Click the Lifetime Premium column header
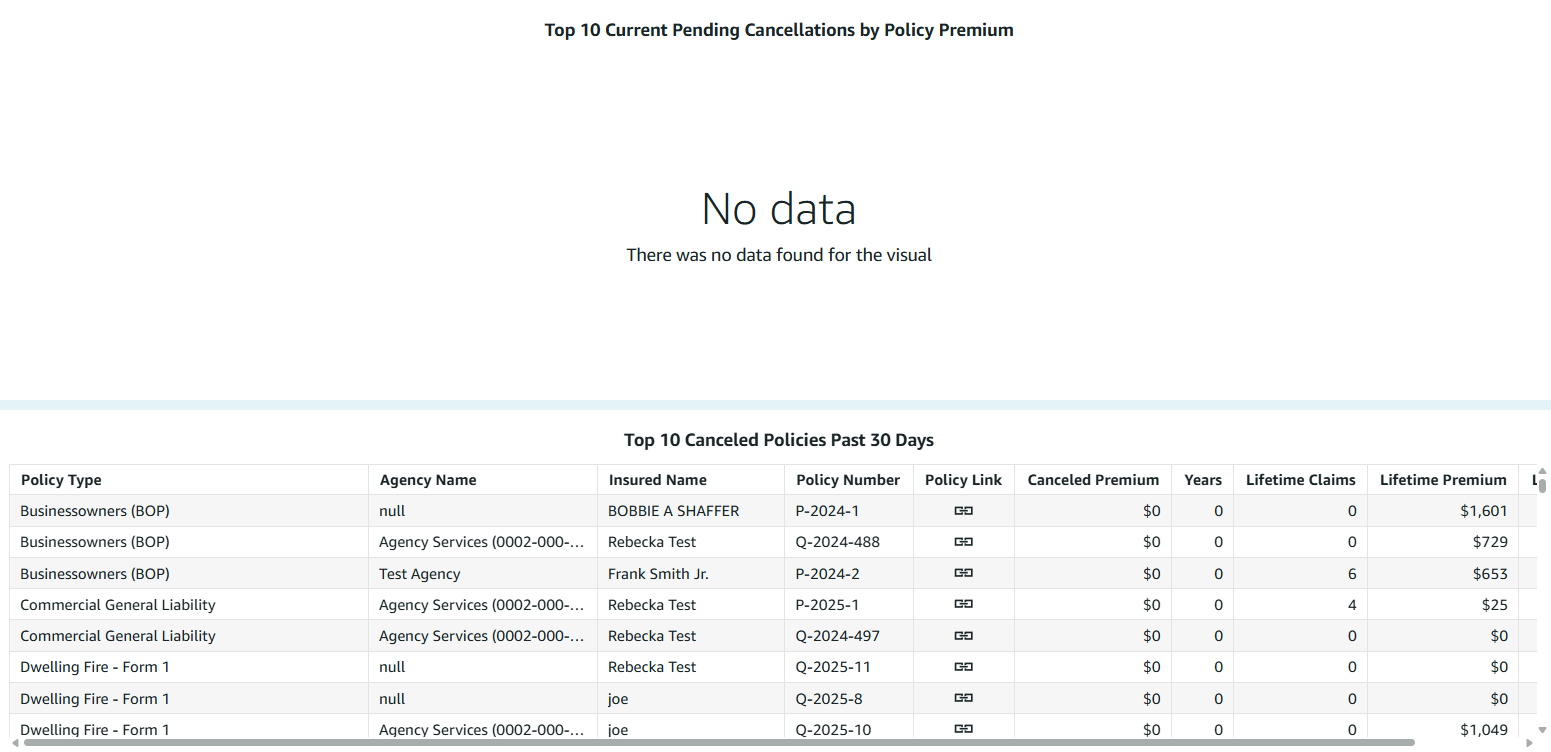Image resolution: width=1551 pixels, height=752 pixels. click(1442, 480)
